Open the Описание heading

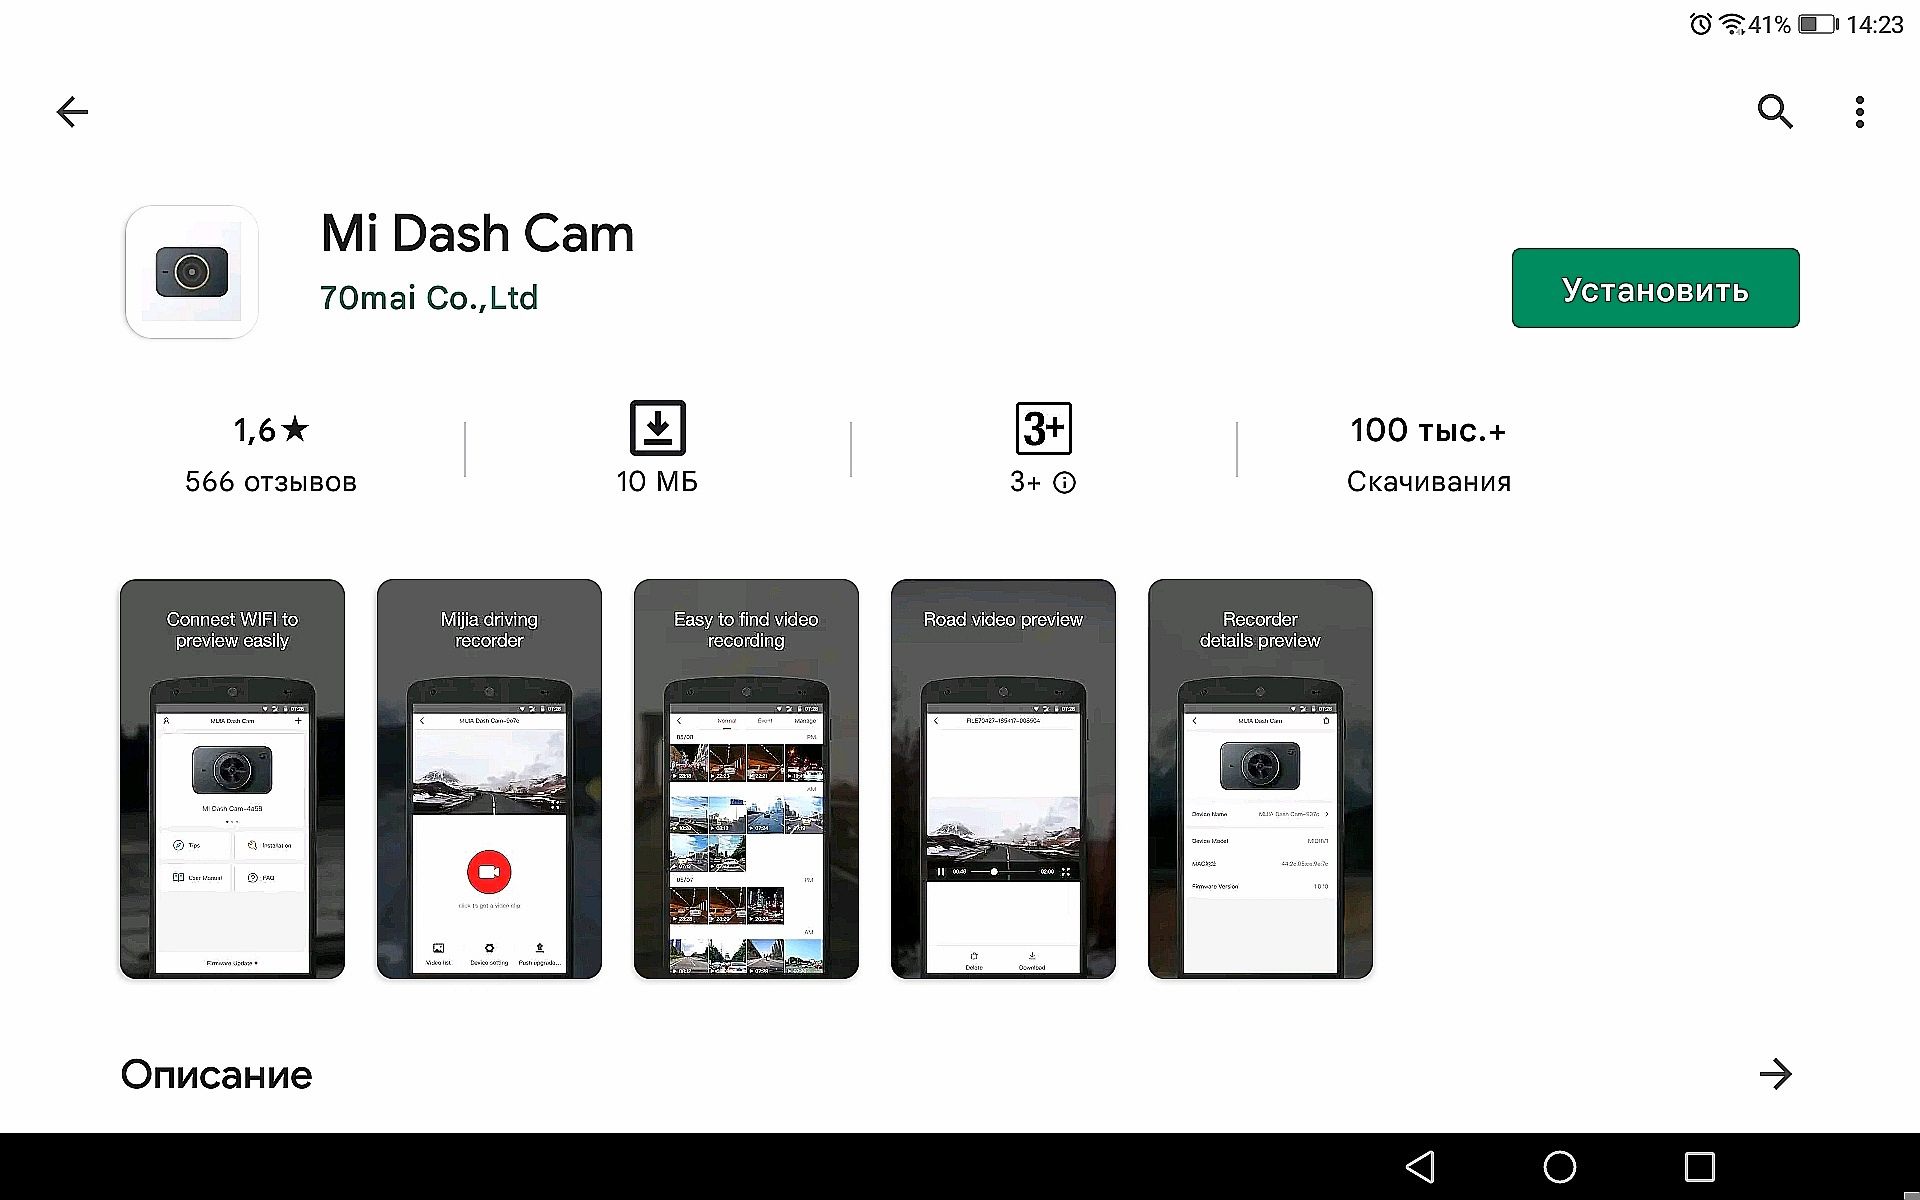coord(216,1075)
